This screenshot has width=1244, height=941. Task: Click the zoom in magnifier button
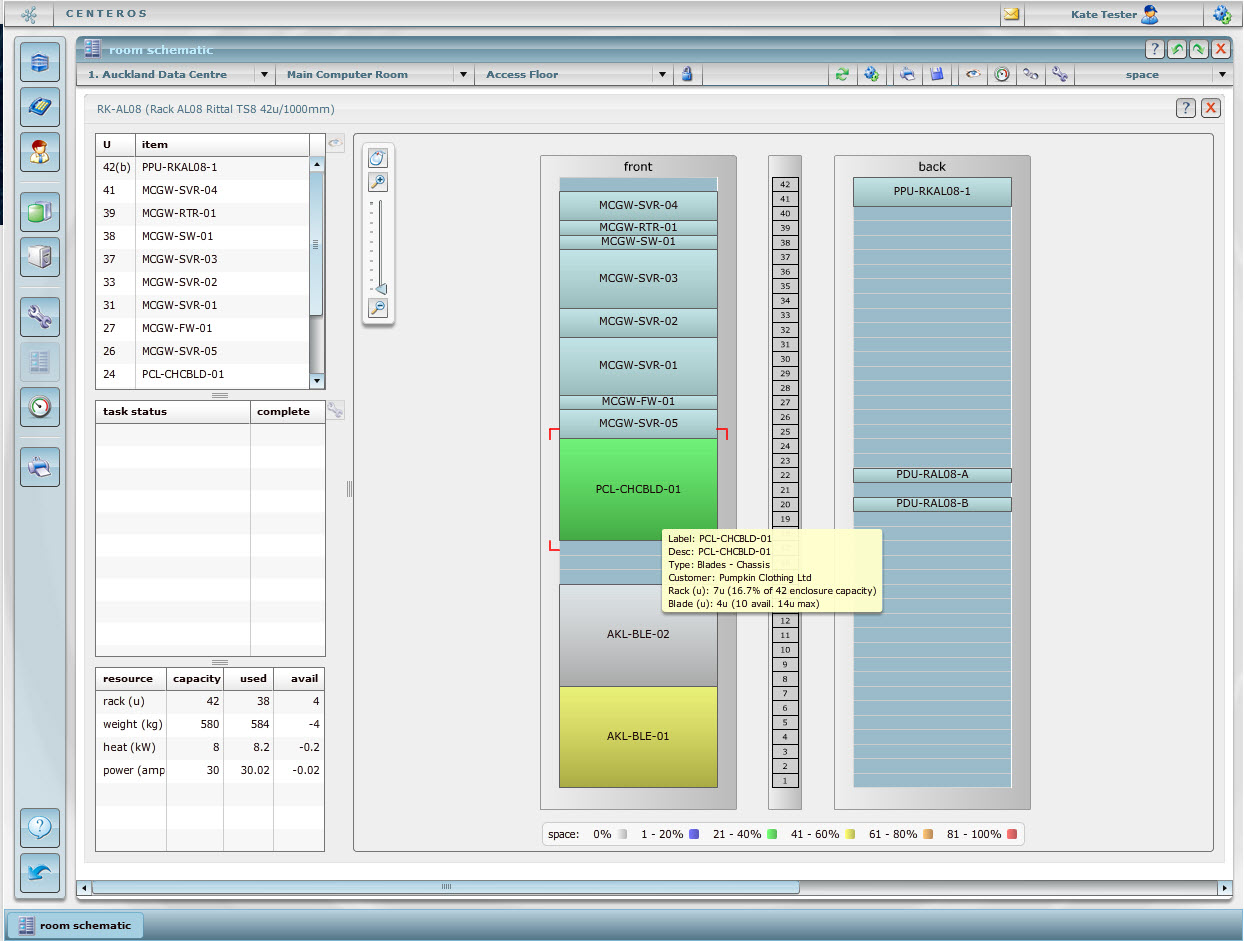point(378,182)
